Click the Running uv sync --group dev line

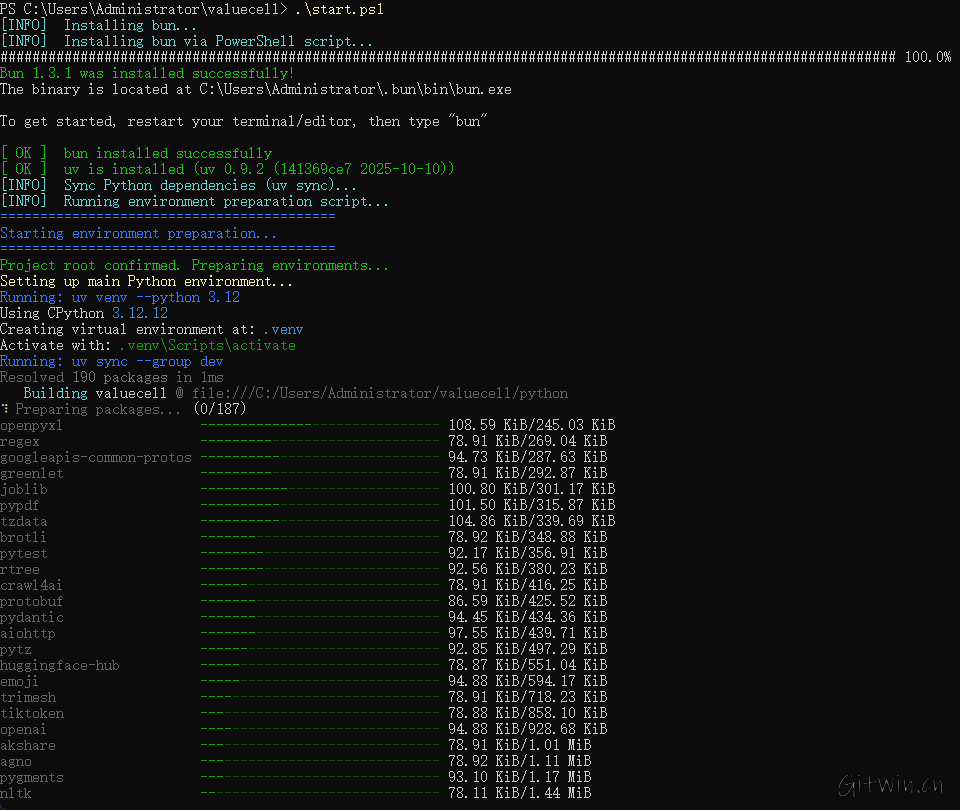112,362
